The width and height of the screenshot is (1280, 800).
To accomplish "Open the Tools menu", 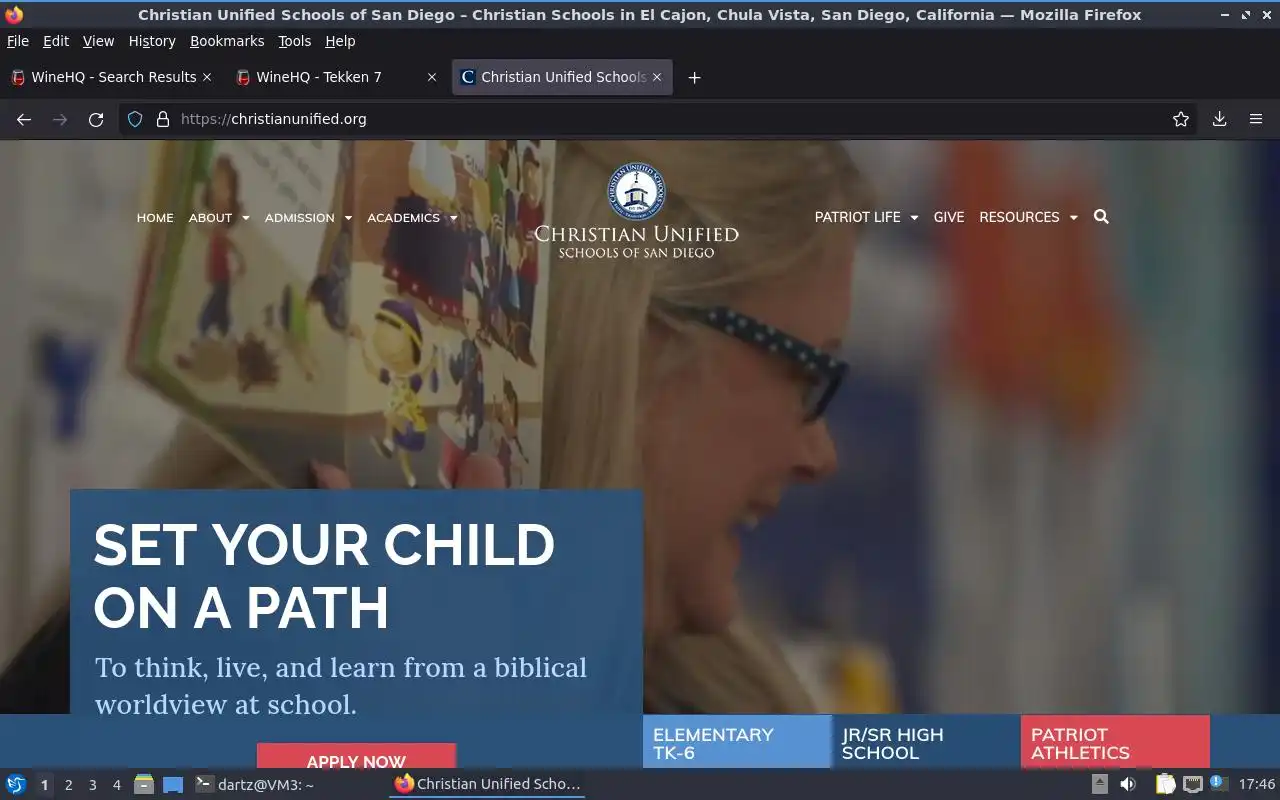I will click(295, 41).
